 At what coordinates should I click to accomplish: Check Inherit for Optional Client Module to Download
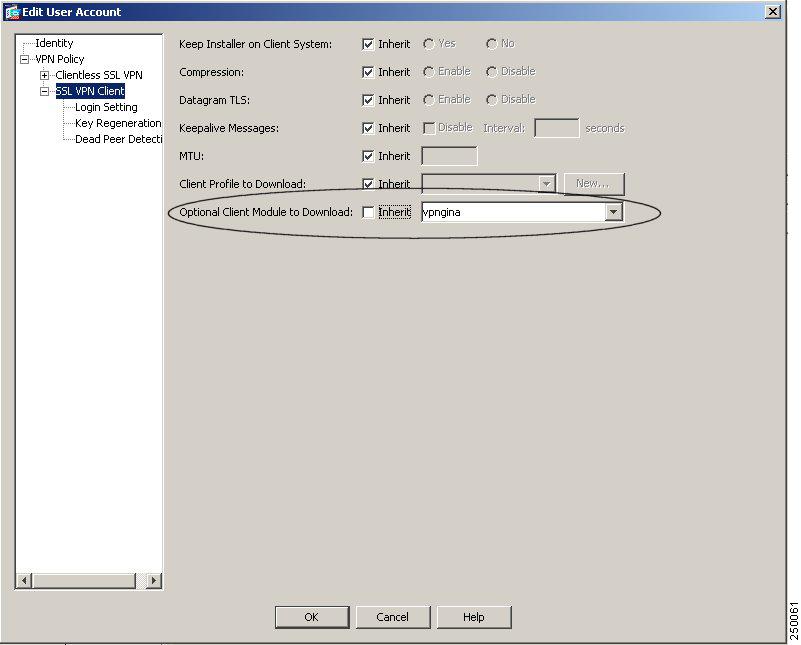pos(368,212)
